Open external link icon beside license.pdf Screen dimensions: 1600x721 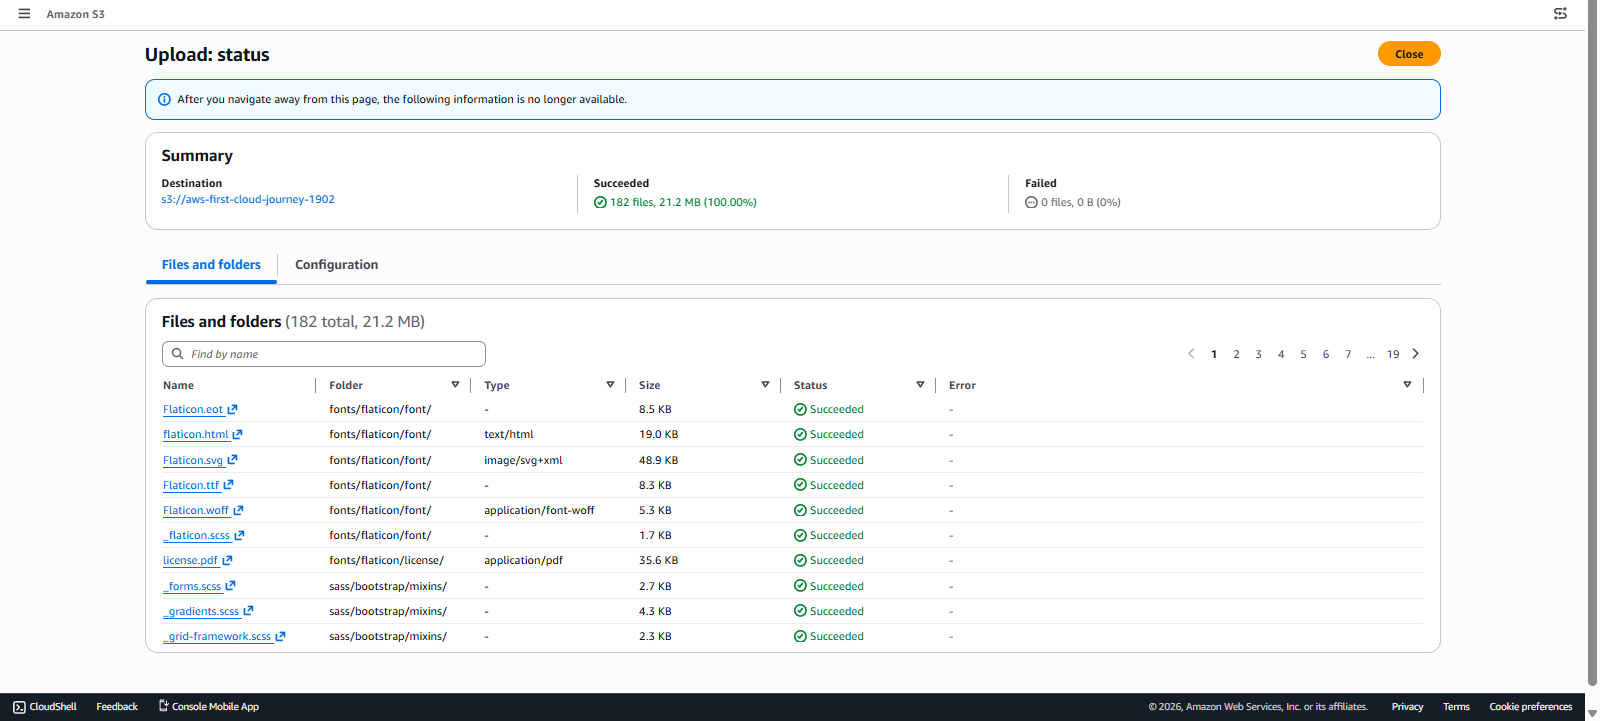(x=227, y=561)
